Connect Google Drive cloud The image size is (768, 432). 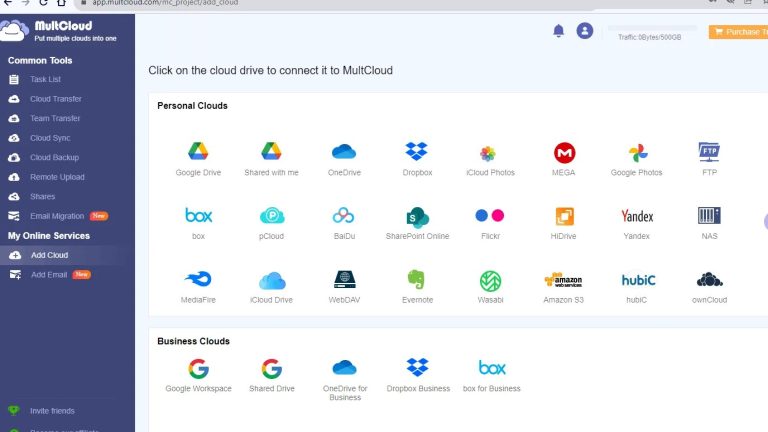(x=198, y=159)
